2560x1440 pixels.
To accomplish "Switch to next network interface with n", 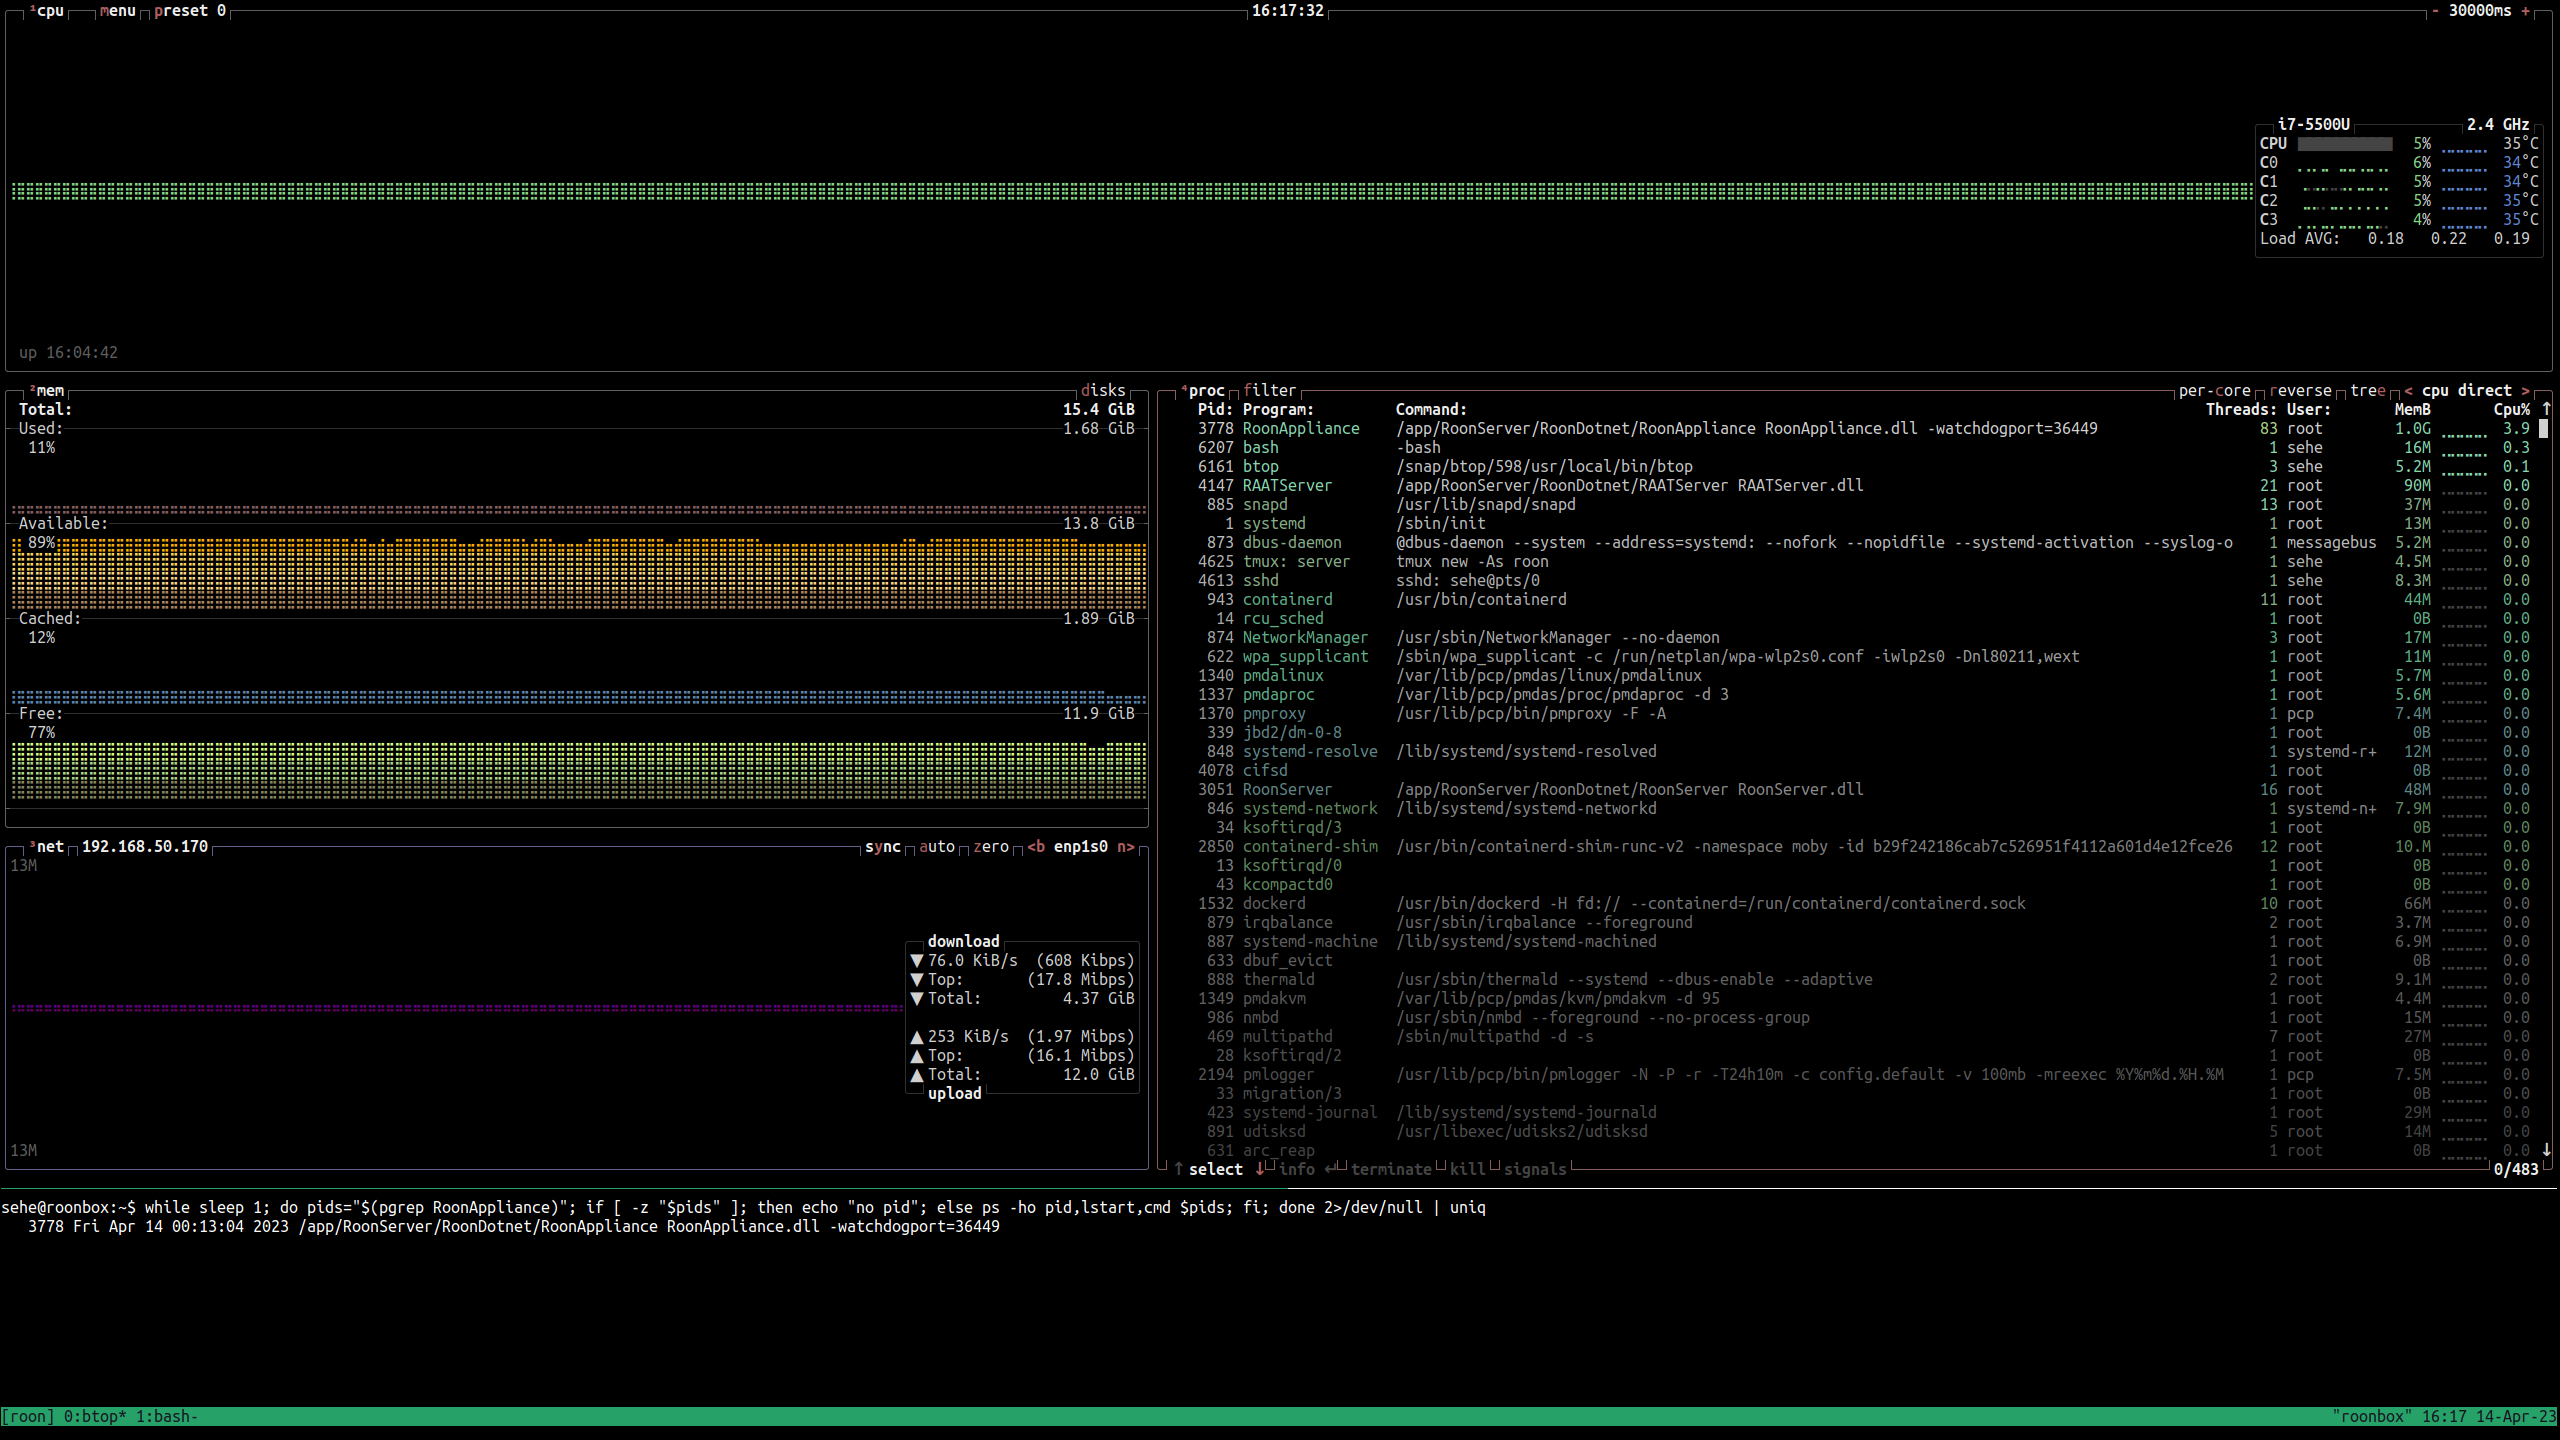I will tap(1126, 847).
